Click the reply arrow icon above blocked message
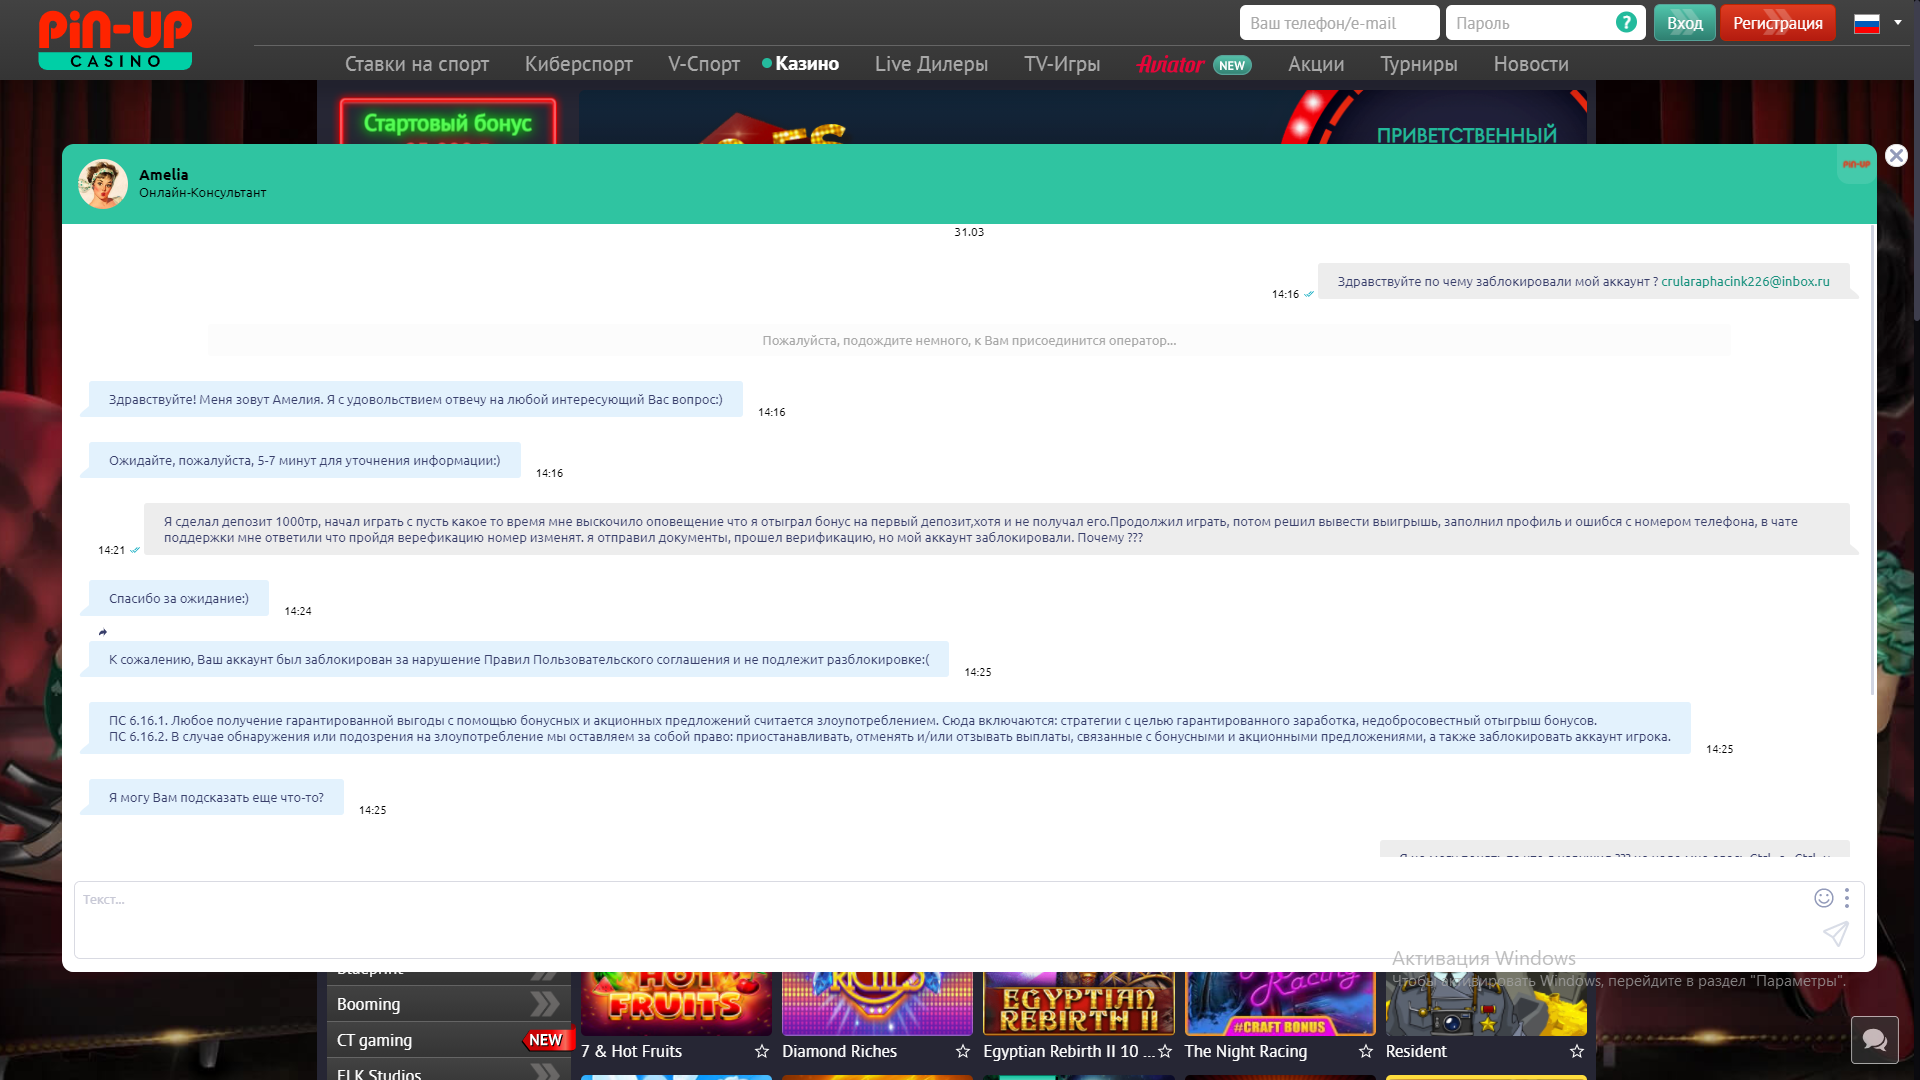 click(103, 632)
